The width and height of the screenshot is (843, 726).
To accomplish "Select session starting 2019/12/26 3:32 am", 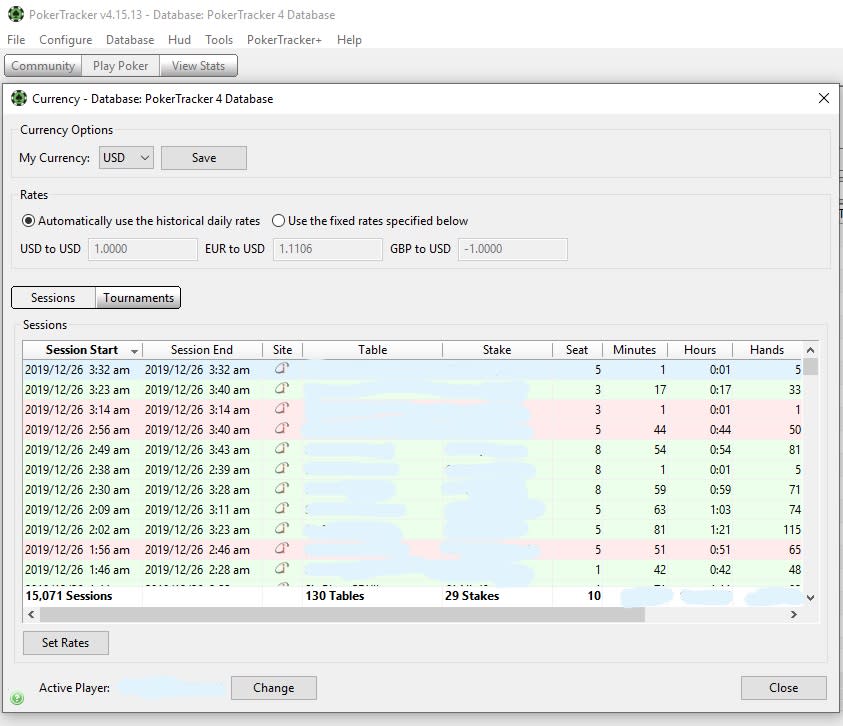I will (x=412, y=369).
